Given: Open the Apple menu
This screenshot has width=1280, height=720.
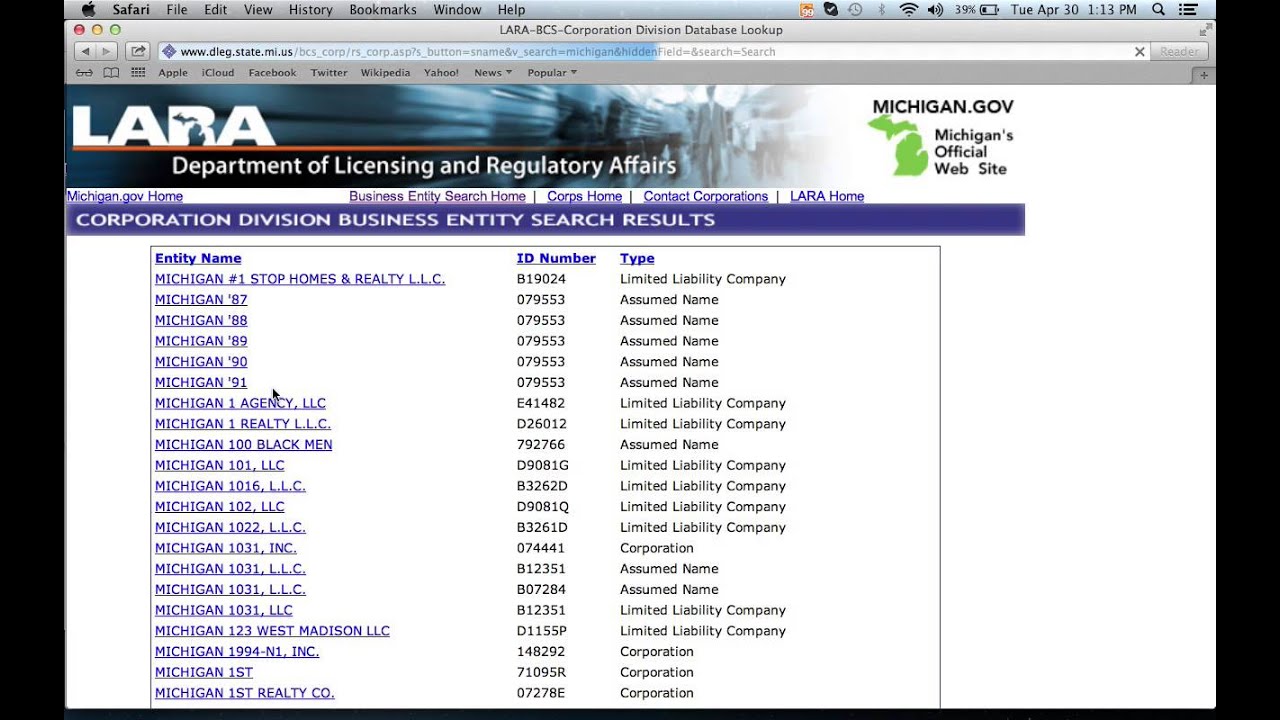Looking at the screenshot, I should [88, 10].
